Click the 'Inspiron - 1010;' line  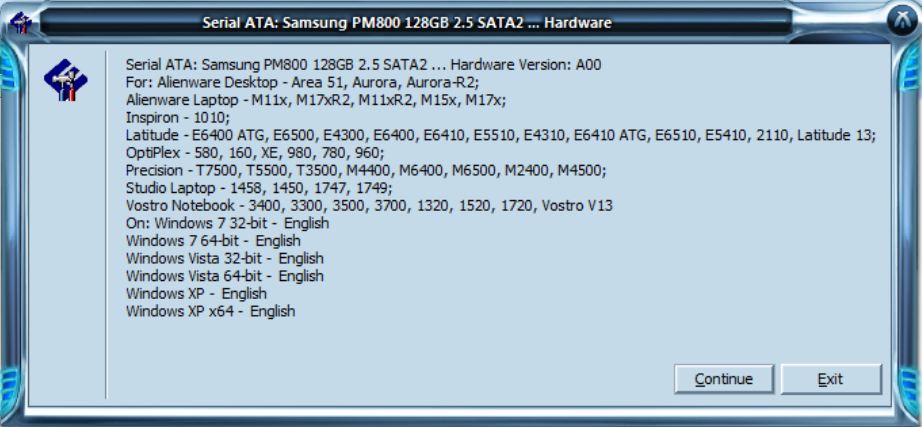pos(178,118)
